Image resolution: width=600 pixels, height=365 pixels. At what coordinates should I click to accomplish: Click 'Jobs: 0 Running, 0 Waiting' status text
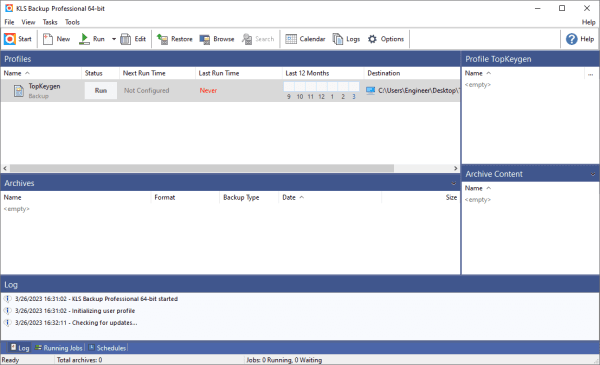[284, 360]
